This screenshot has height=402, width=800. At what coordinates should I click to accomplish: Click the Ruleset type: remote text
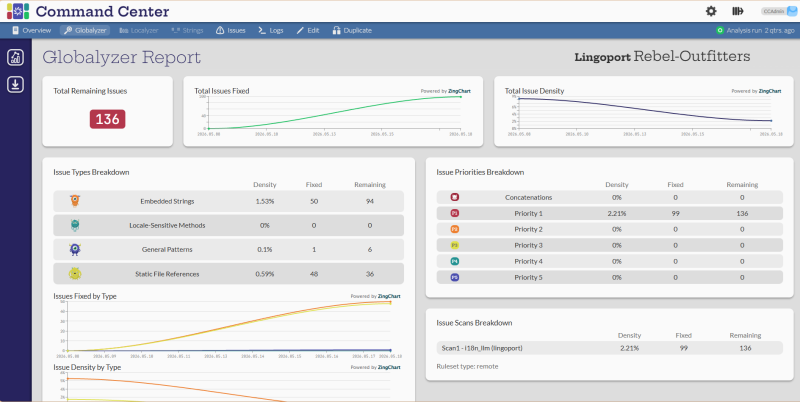(x=467, y=366)
